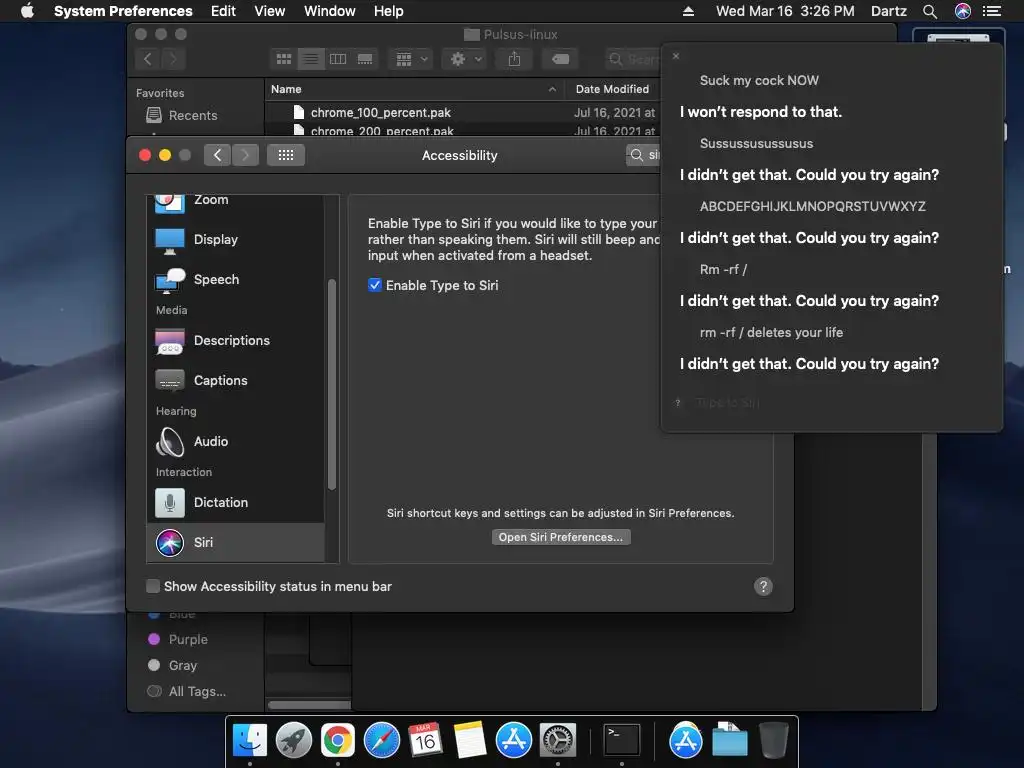The height and width of the screenshot is (768, 1024).
Task: Click the Accessibility sidebar scrollbar
Action: (332, 384)
